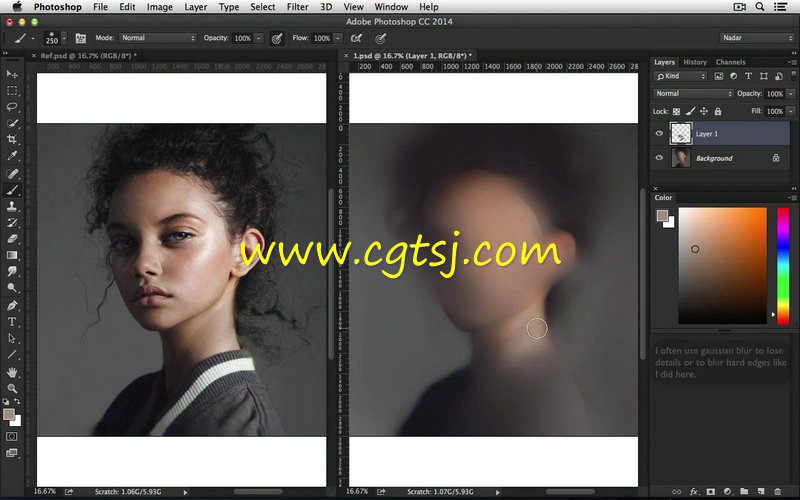Screen dimensions: 800x500
Task: Select the Eyedropper tool
Action: click(12, 156)
